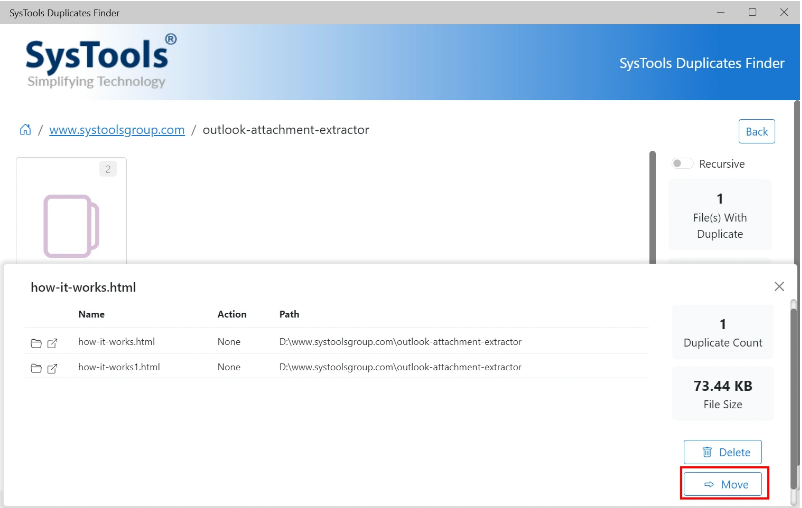Click the Path column header

[x=289, y=315]
